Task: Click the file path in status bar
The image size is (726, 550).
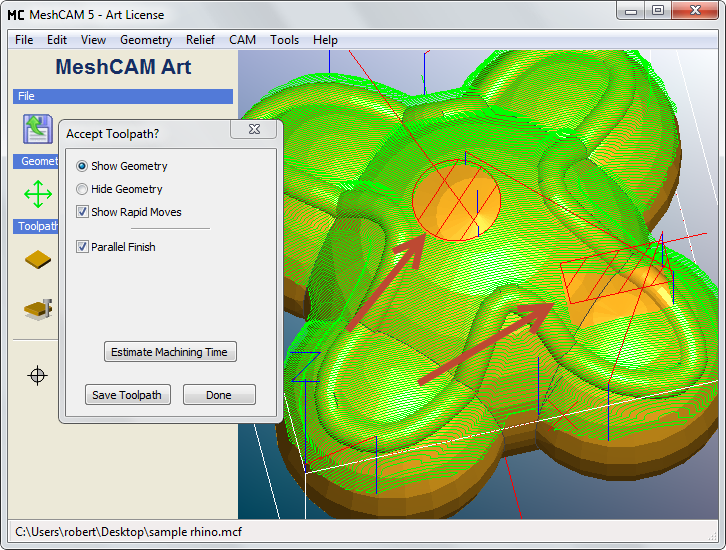Action: pos(128,532)
